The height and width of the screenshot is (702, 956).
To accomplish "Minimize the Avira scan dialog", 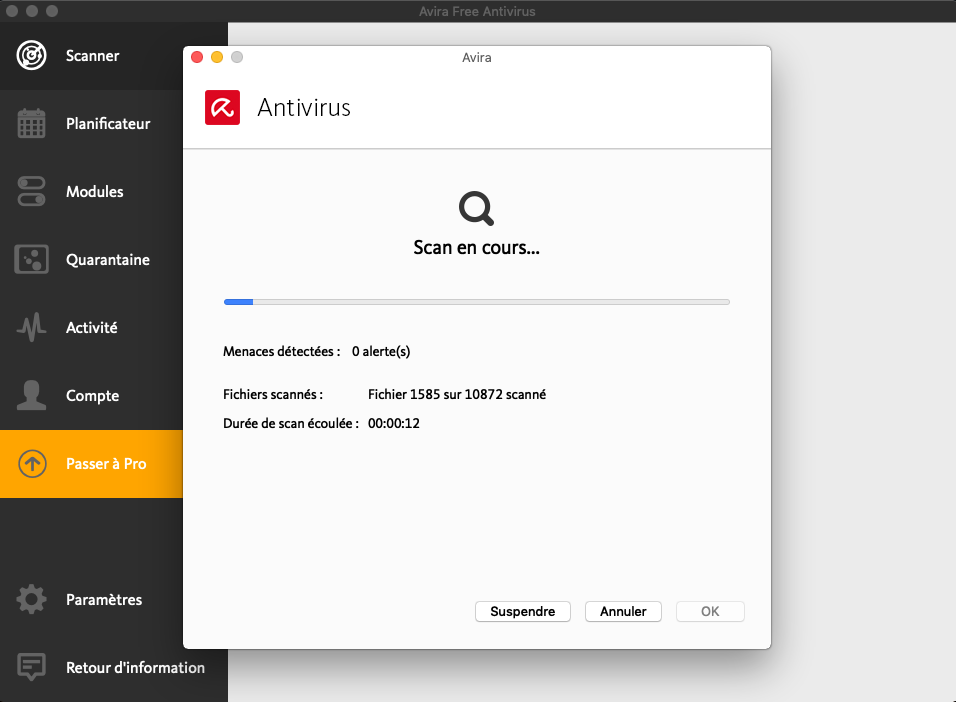I will tap(217, 57).
